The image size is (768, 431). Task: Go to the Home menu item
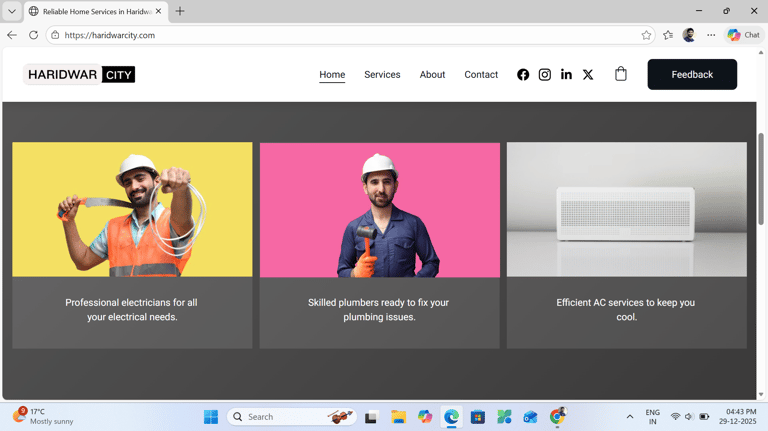coord(332,74)
